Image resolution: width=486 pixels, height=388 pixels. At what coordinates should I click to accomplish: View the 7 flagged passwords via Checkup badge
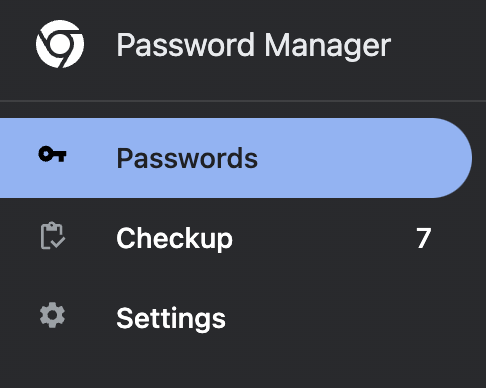click(424, 238)
